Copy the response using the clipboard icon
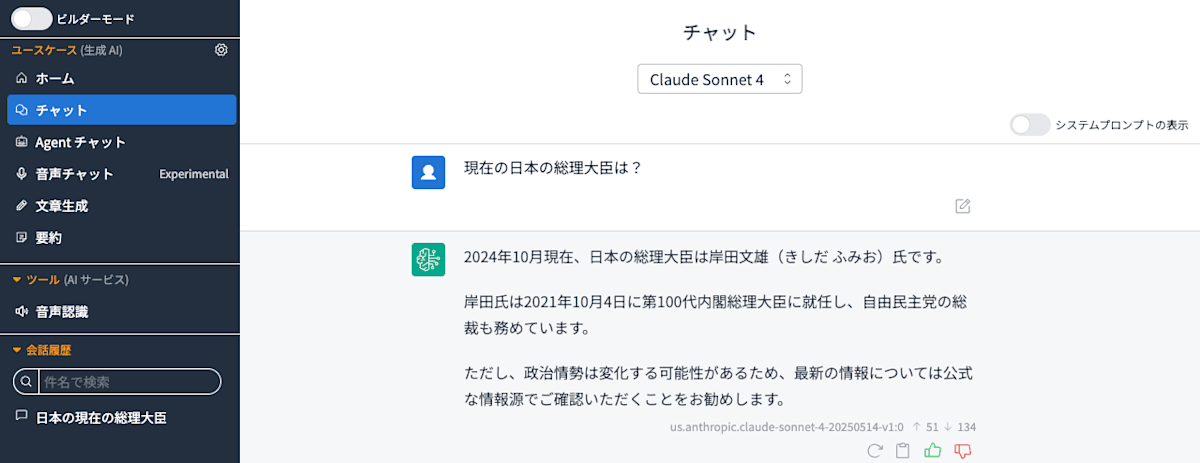This screenshot has height=463, width=1200. pos(903,451)
